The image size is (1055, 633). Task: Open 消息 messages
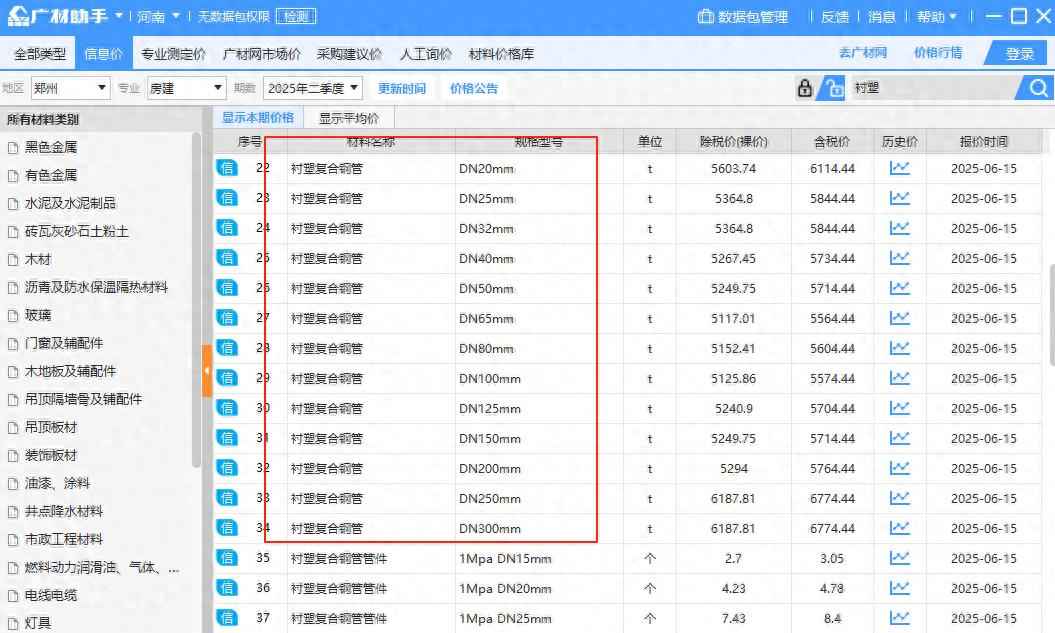[x=883, y=15]
